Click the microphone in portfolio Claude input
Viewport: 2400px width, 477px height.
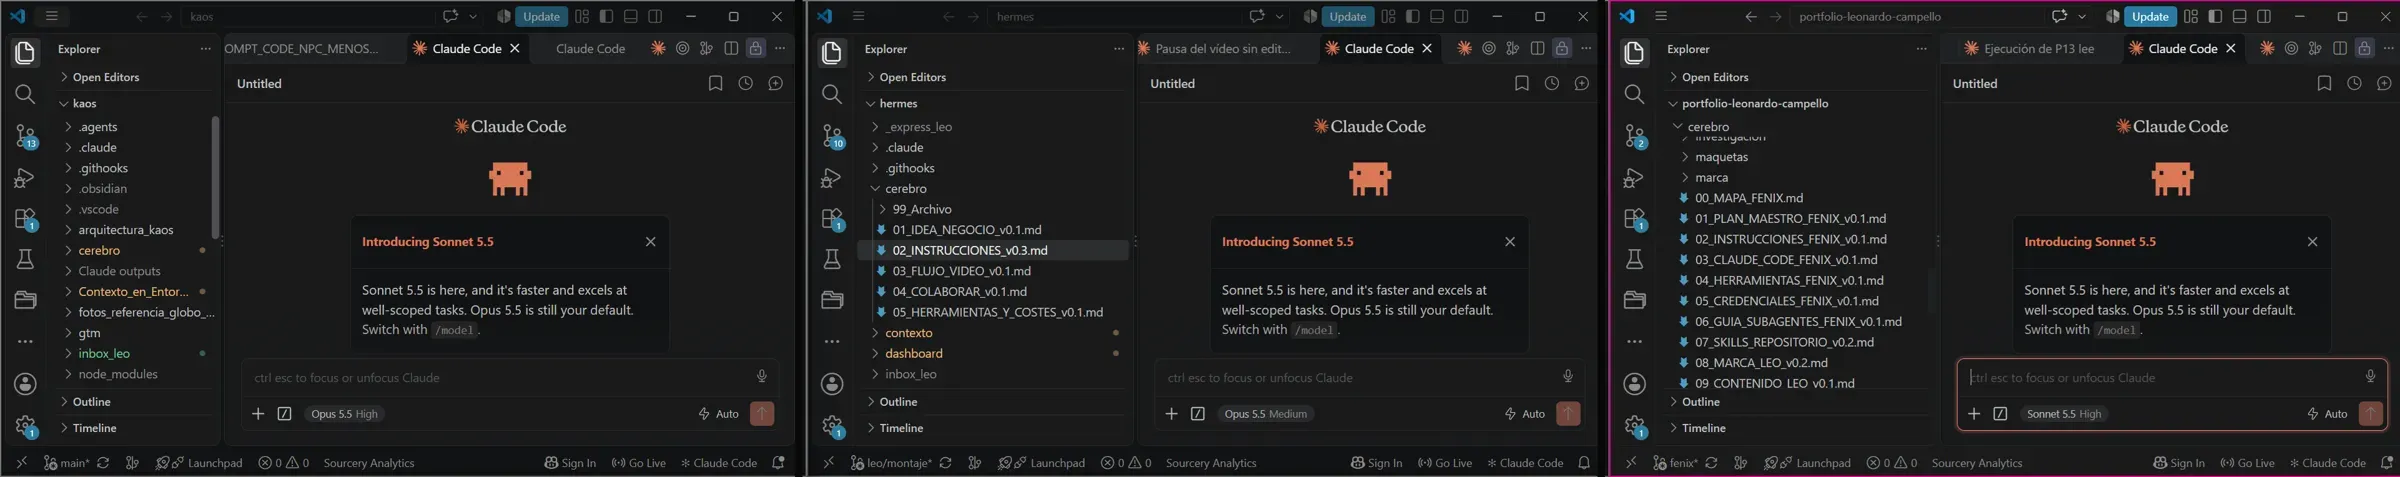pyautogui.click(x=2370, y=377)
